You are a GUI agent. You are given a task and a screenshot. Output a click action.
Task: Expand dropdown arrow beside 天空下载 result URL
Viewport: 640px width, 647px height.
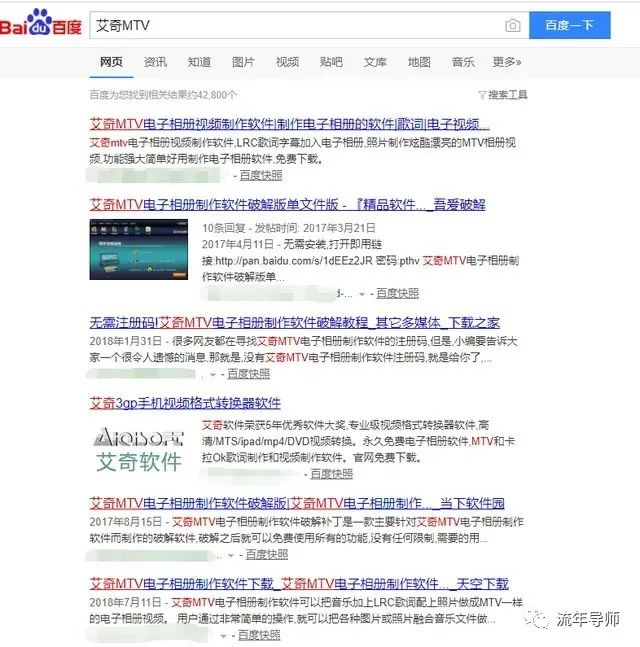click(223, 636)
